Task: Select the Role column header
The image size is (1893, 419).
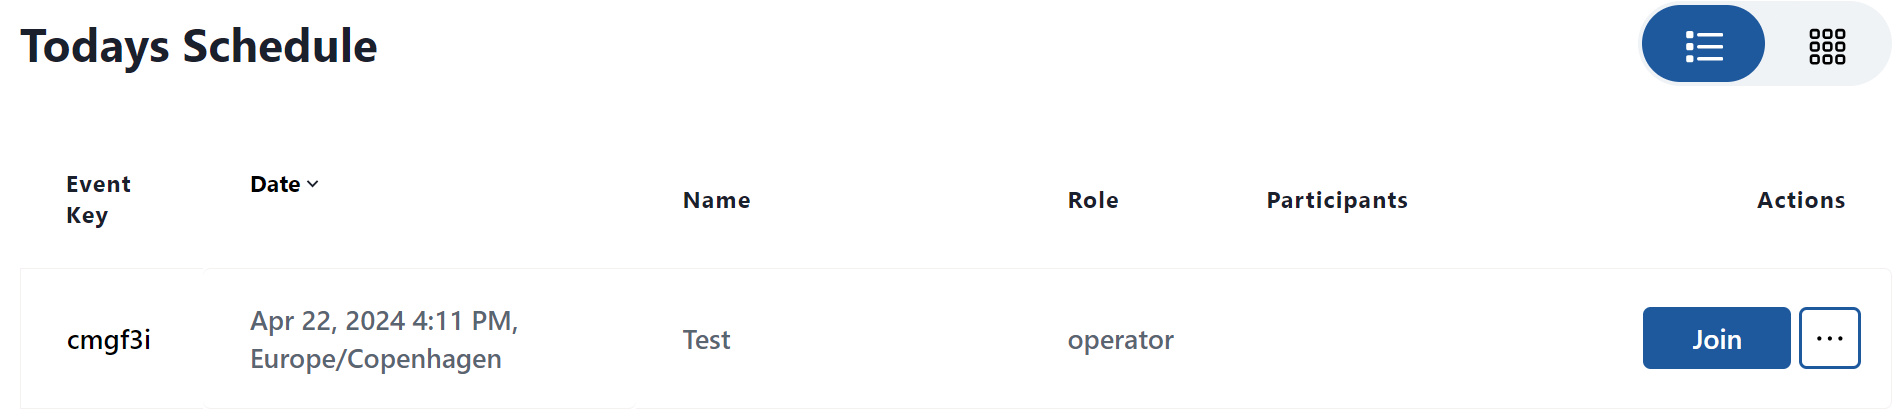Action: [x=1093, y=200]
